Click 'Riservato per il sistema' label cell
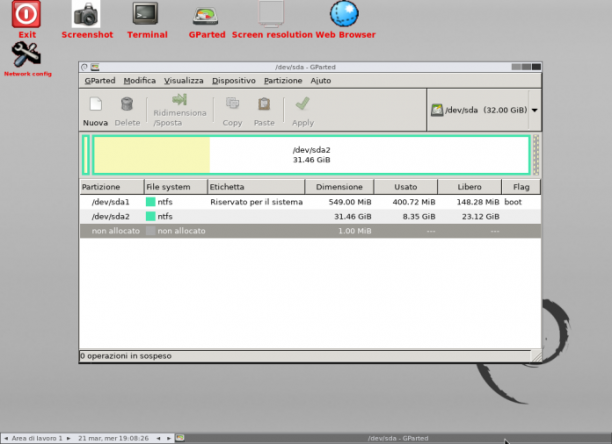 click(256, 202)
